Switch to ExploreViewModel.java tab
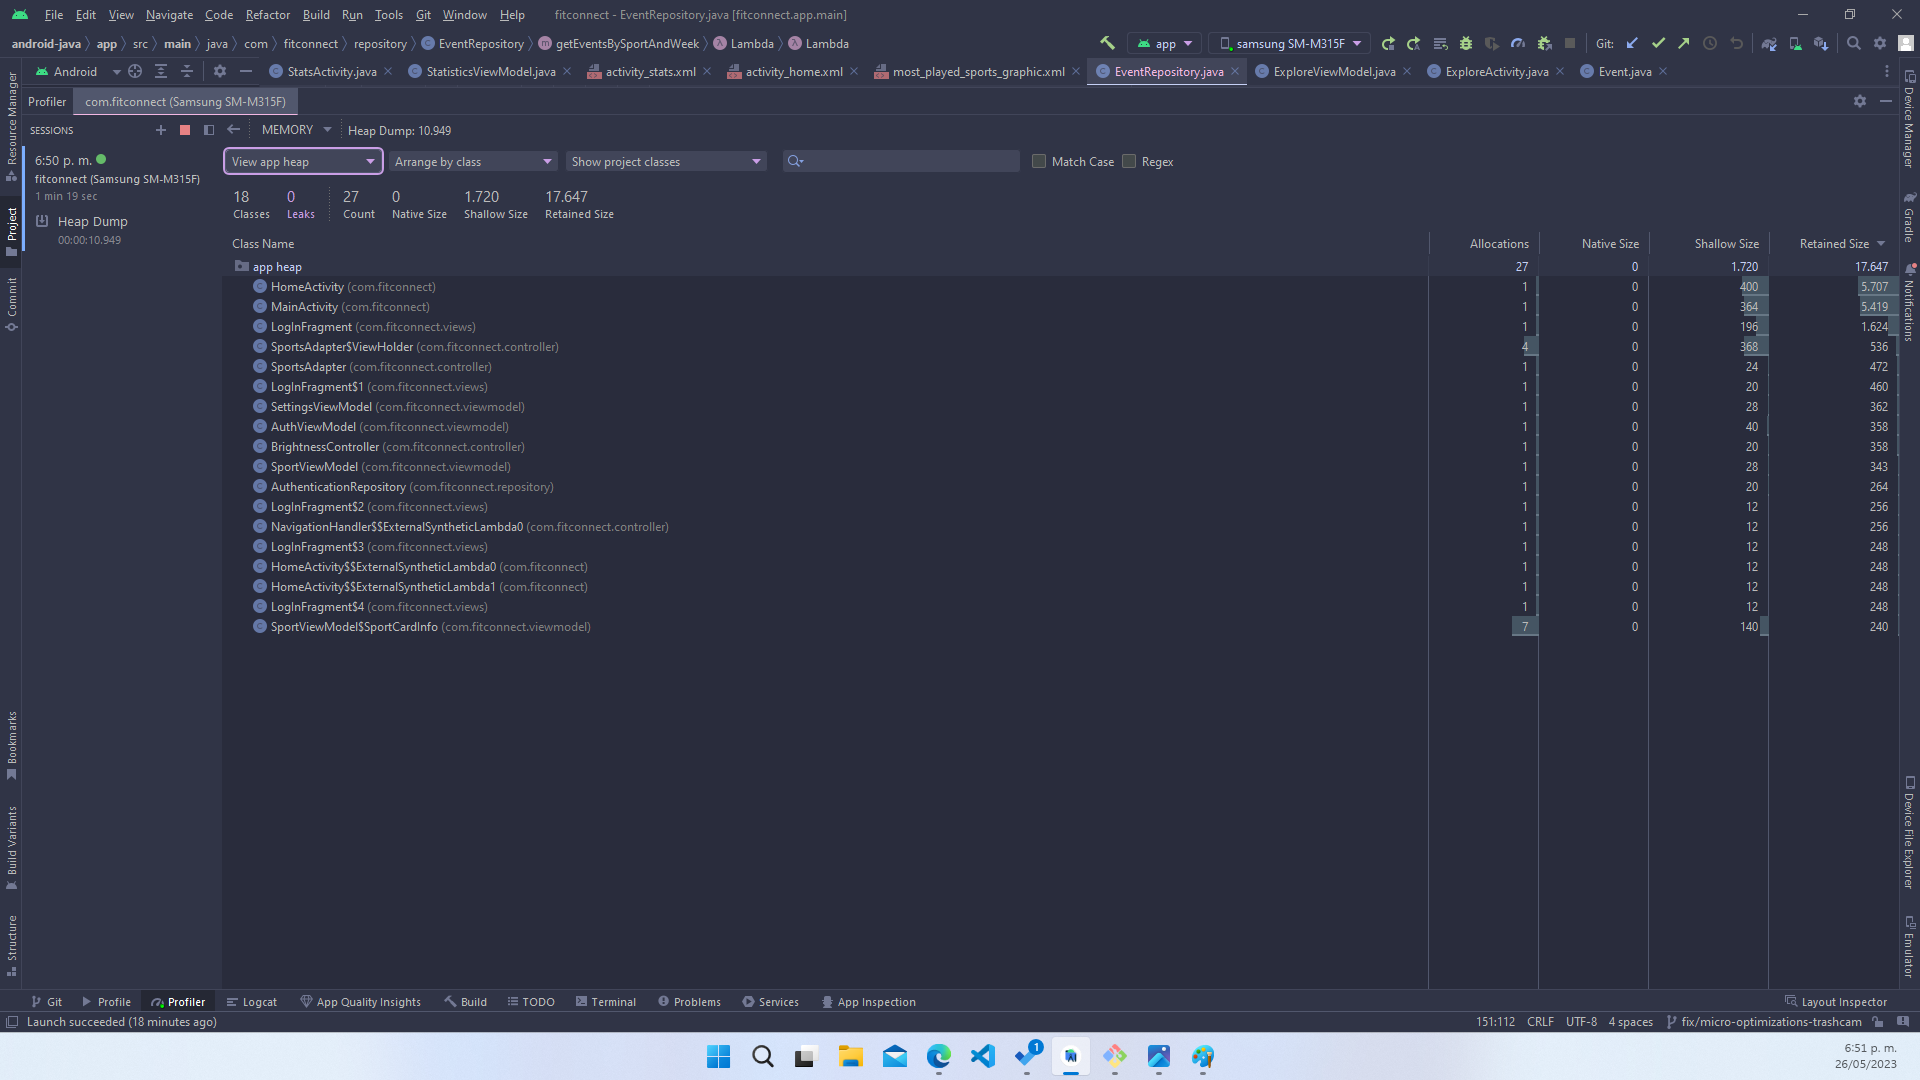 (1334, 71)
